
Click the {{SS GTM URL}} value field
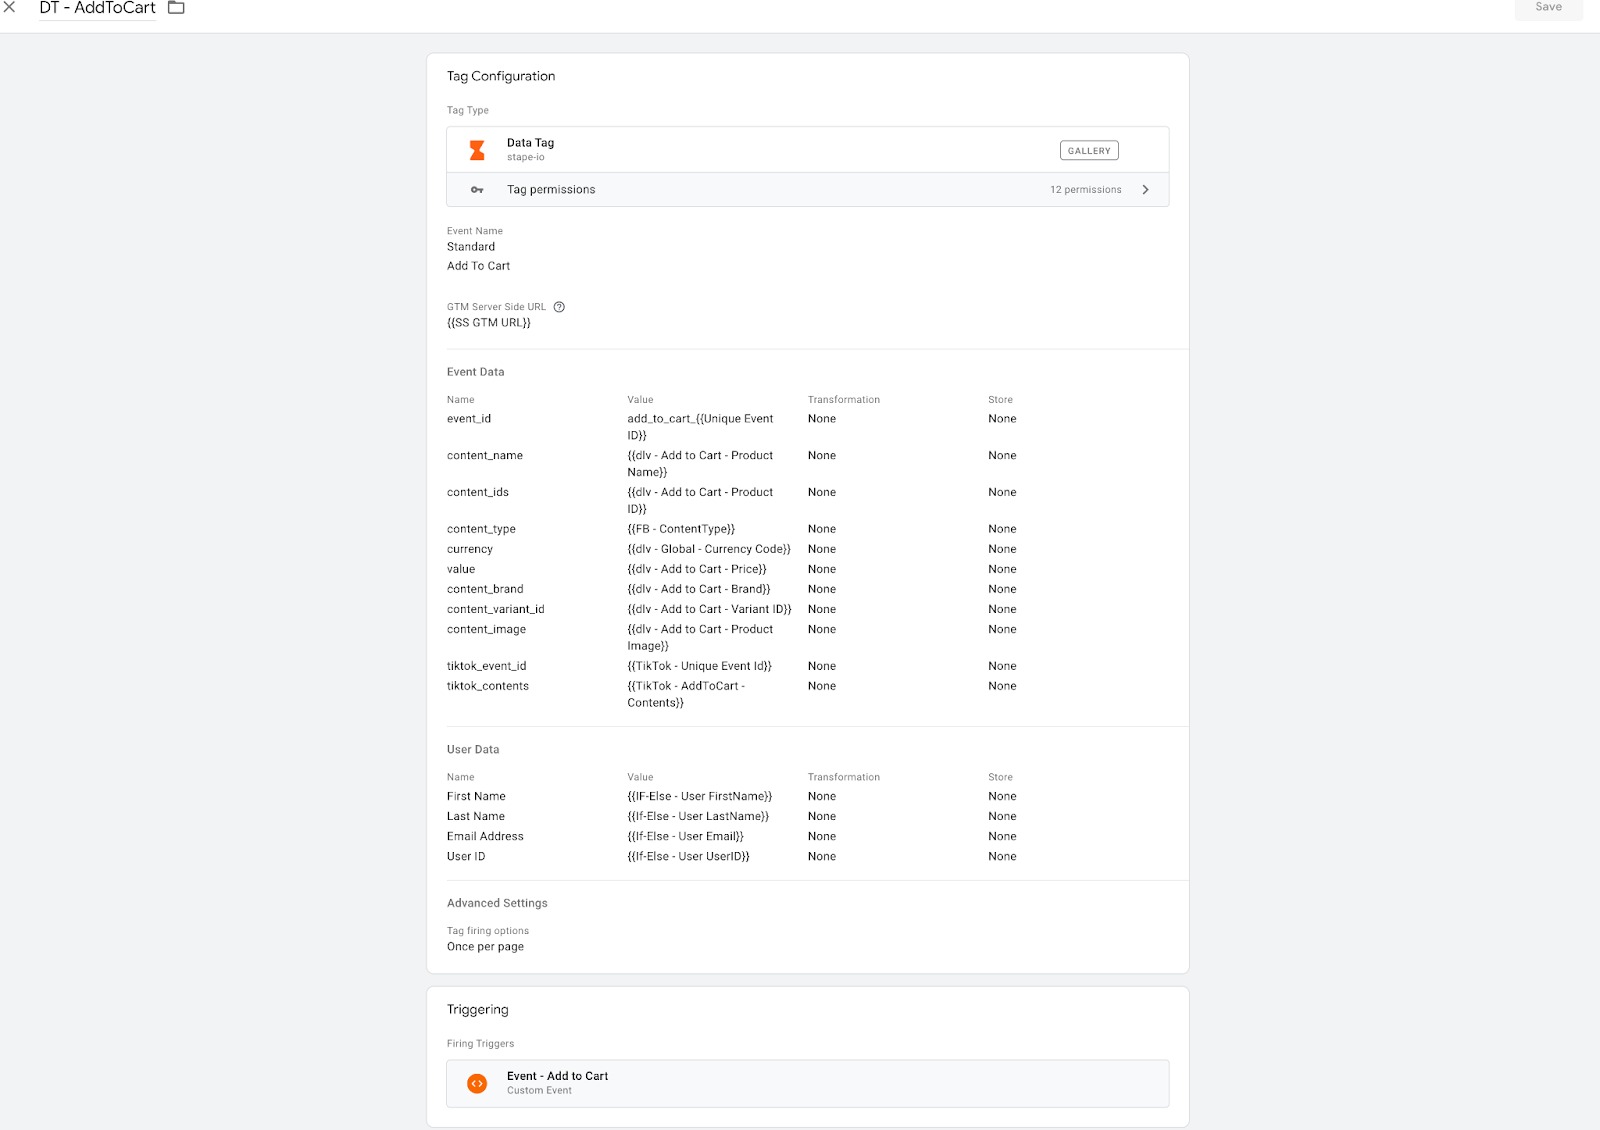tap(489, 322)
